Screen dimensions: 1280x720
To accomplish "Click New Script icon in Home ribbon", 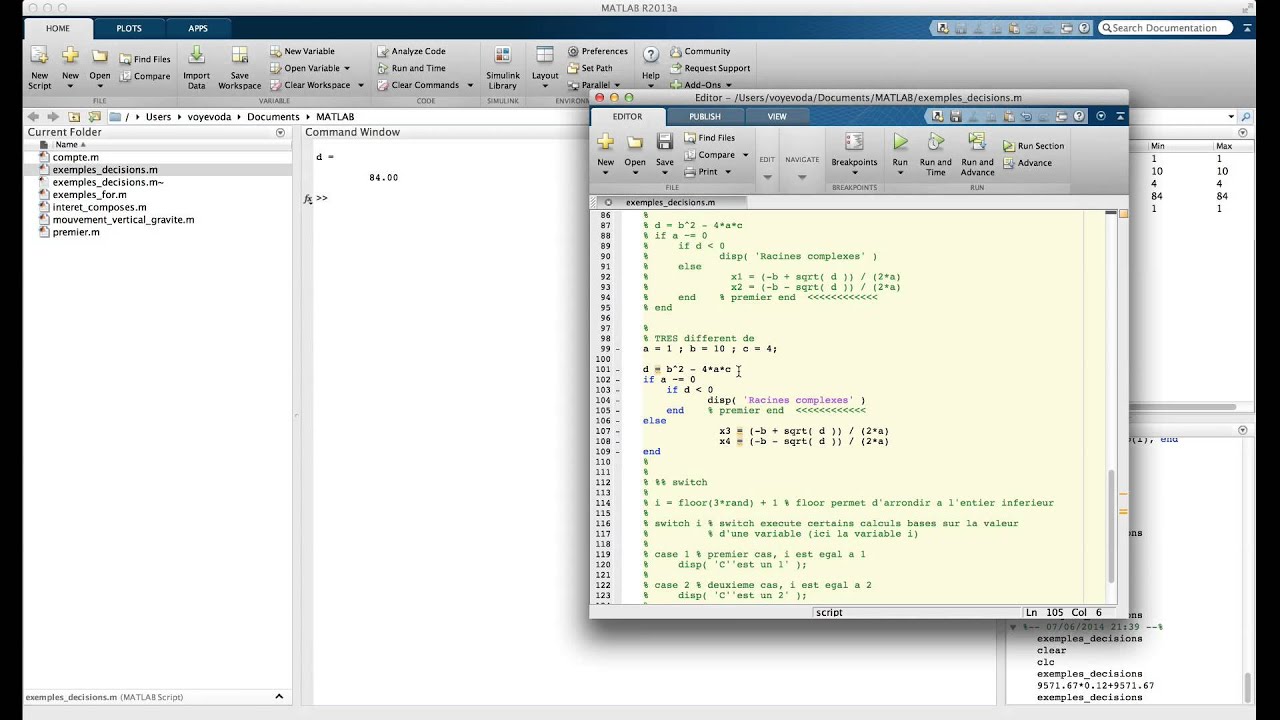I will click(39, 56).
